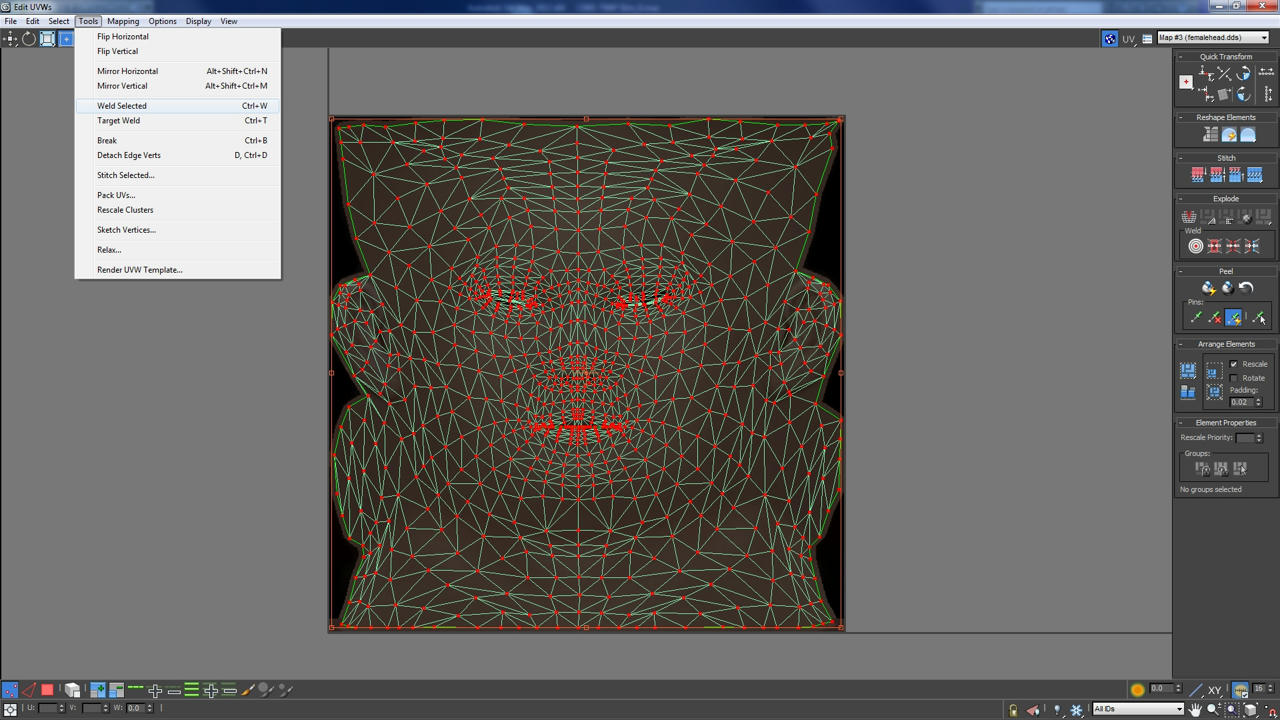Click the last Stitch custom icon
1280x720 pixels.
tap(1255, 175)
